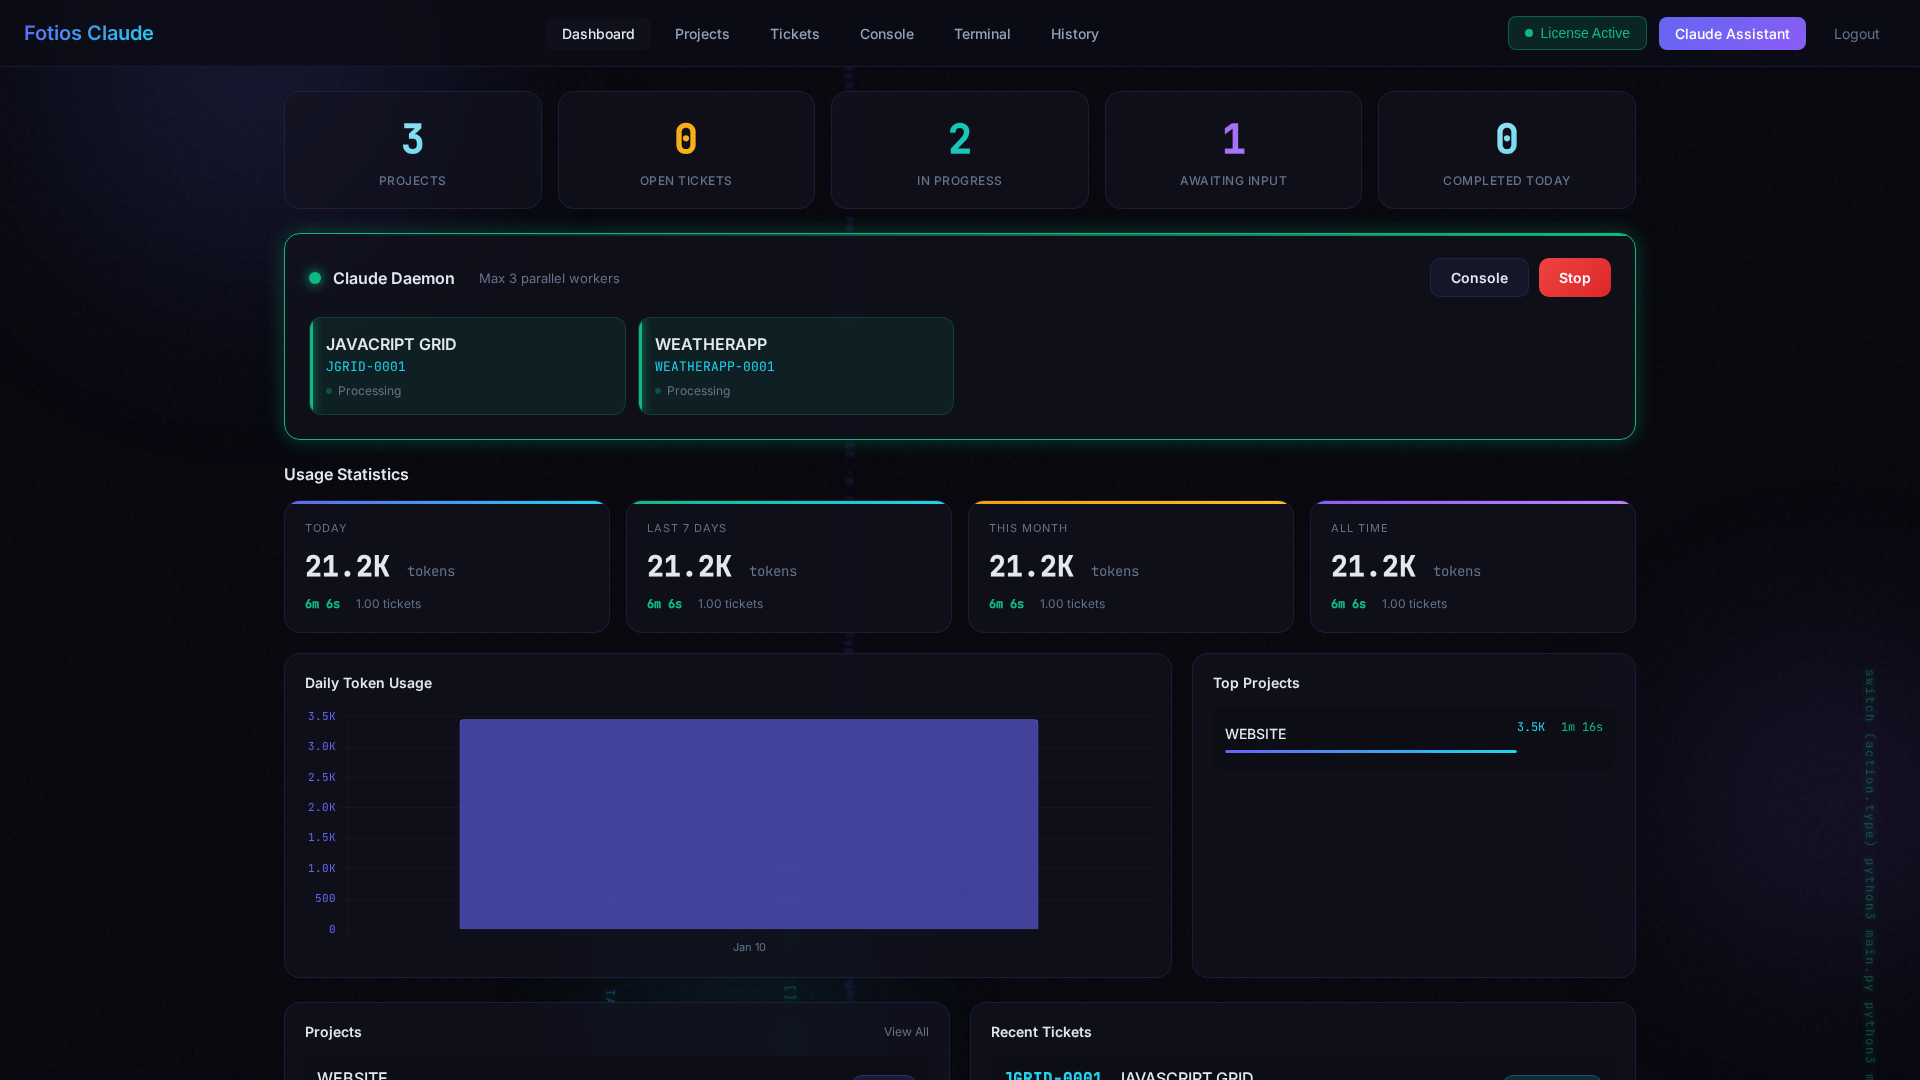Click the License Active status dot
This screenshot has height=1080, width=1920.
[x=1527, y=33]
